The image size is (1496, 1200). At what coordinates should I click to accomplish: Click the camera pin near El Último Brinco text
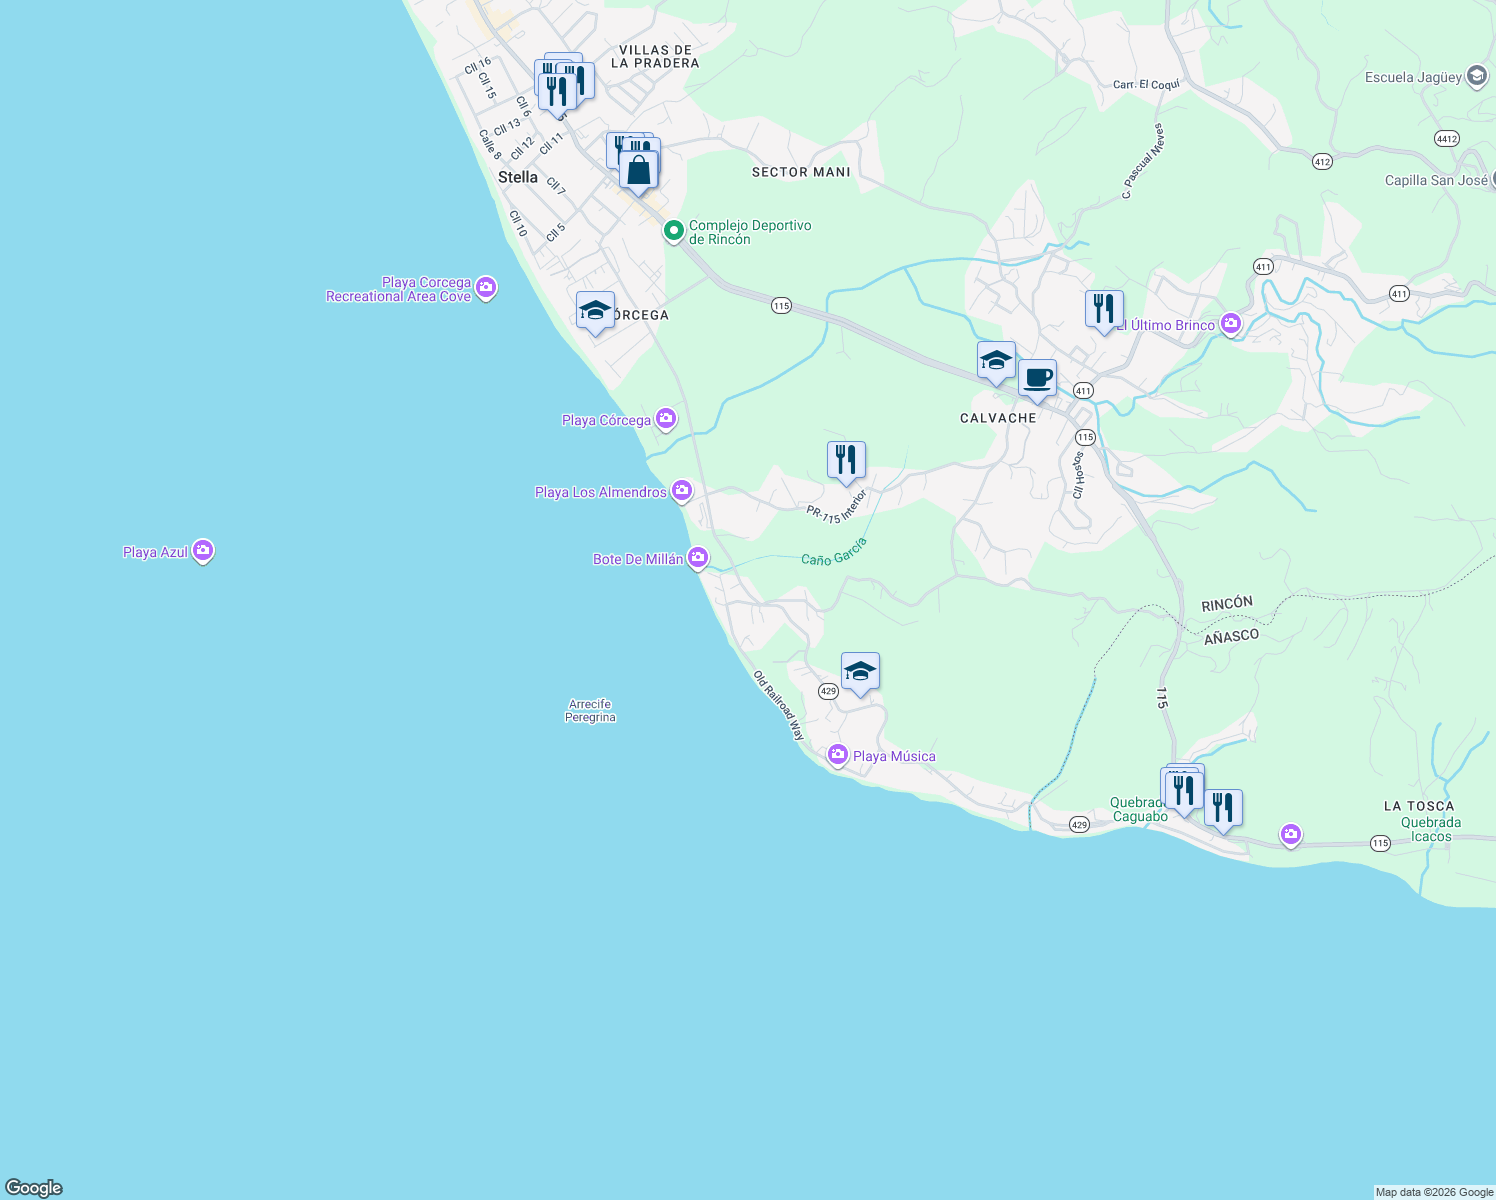pyautogui.click(x=1231, y=323)
